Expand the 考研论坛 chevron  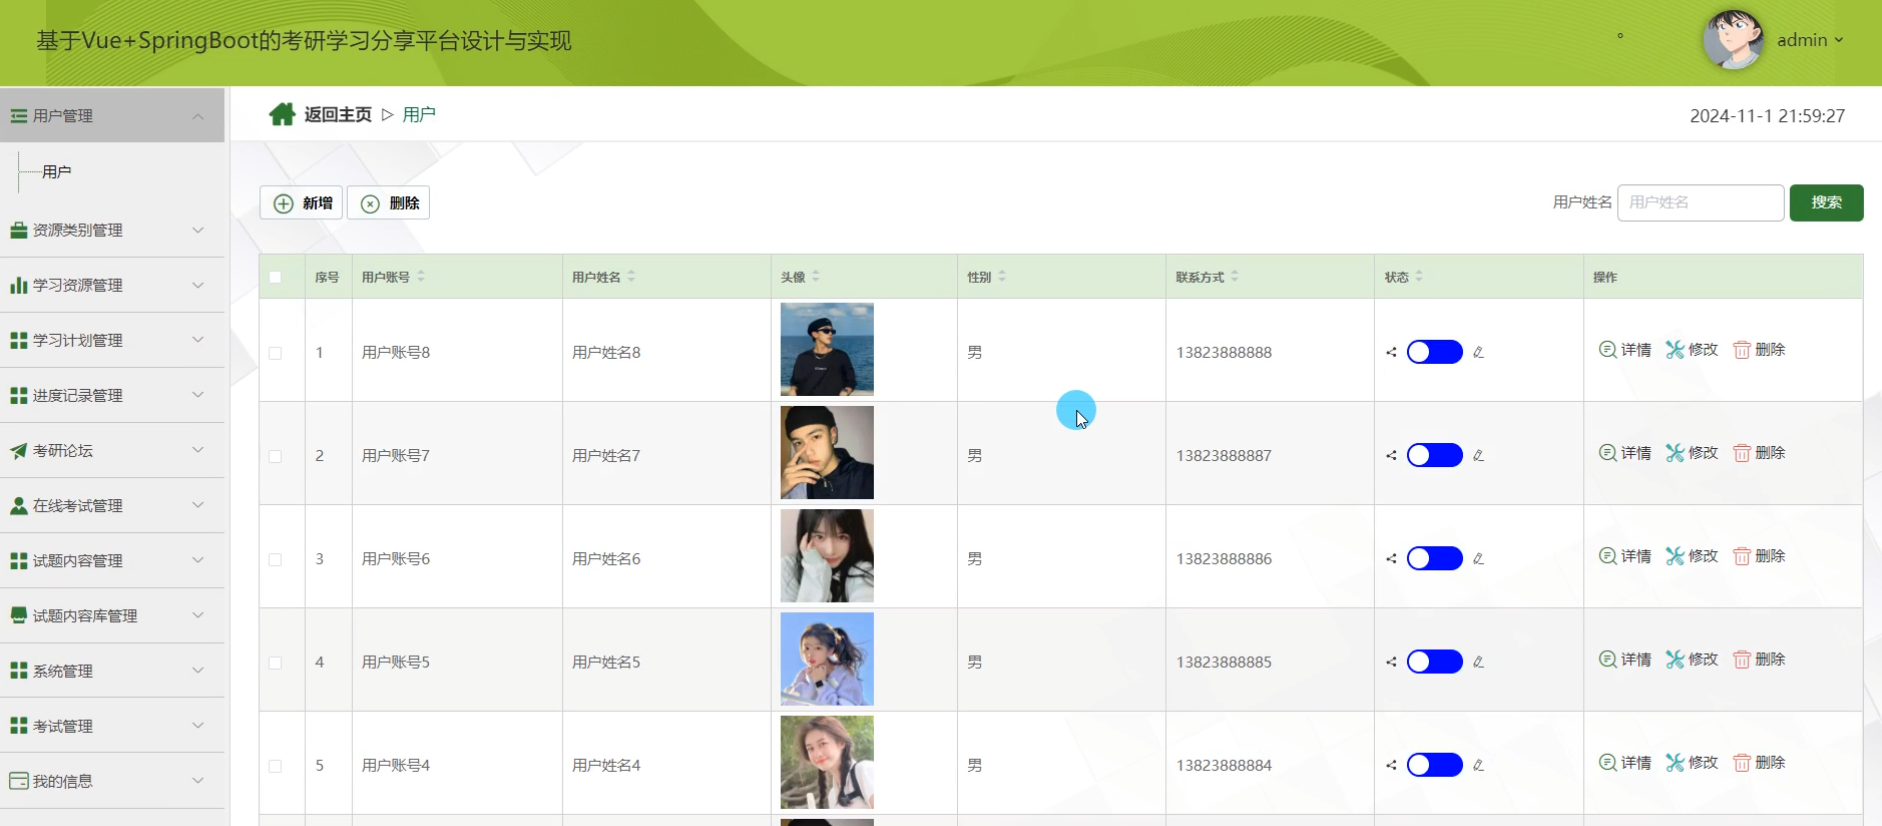(x=198, y=450)
